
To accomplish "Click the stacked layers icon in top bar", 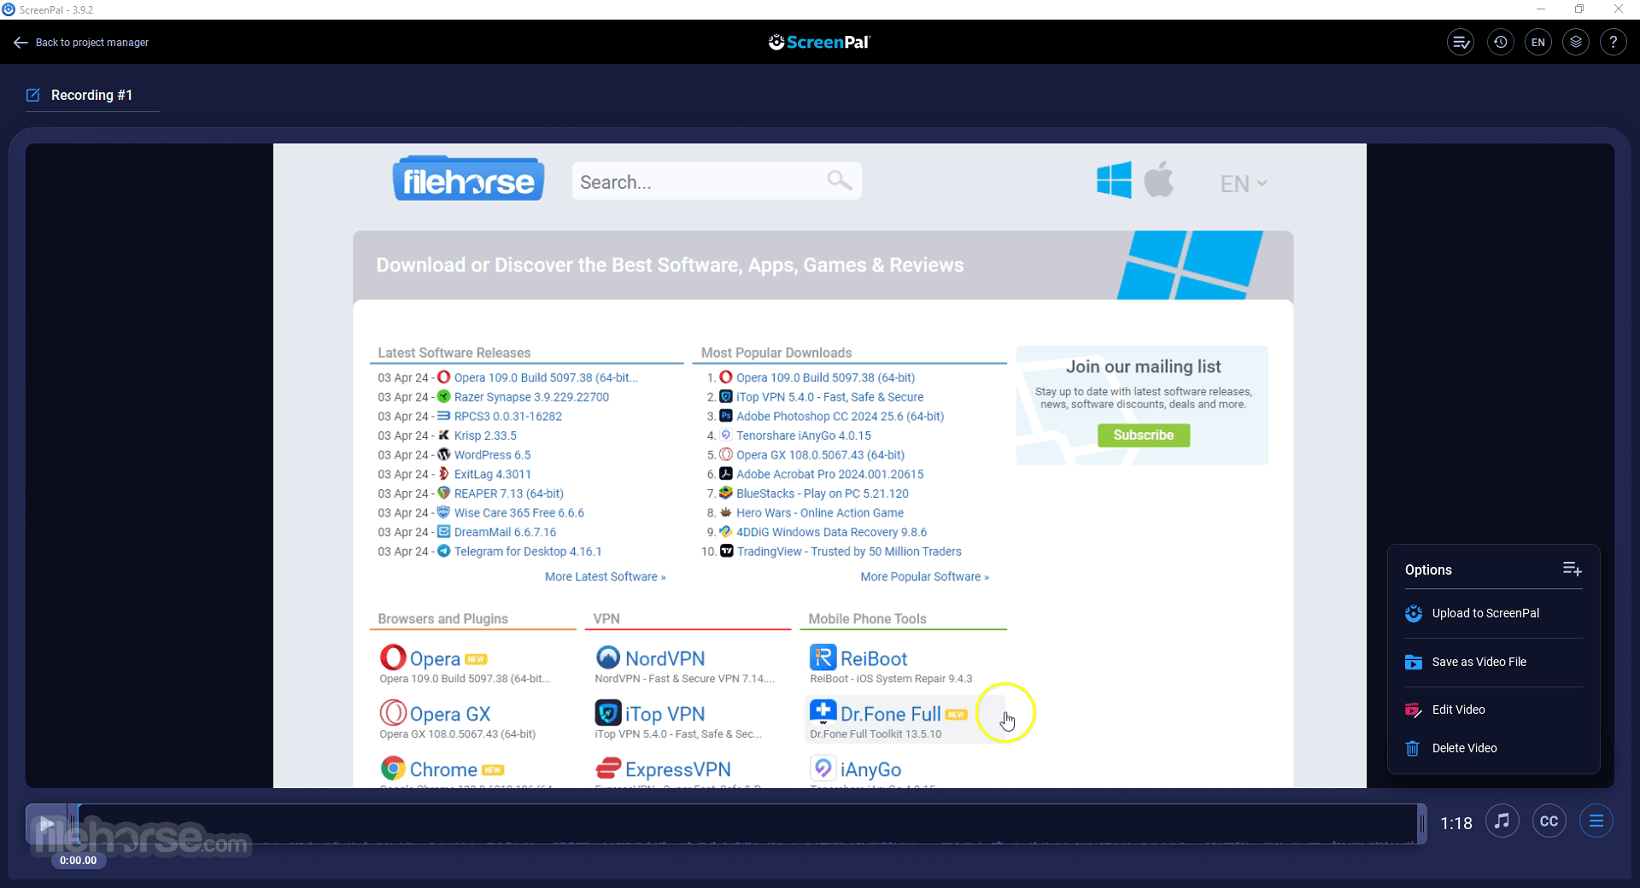I will pyautogui.click(x=1576, y=42).
